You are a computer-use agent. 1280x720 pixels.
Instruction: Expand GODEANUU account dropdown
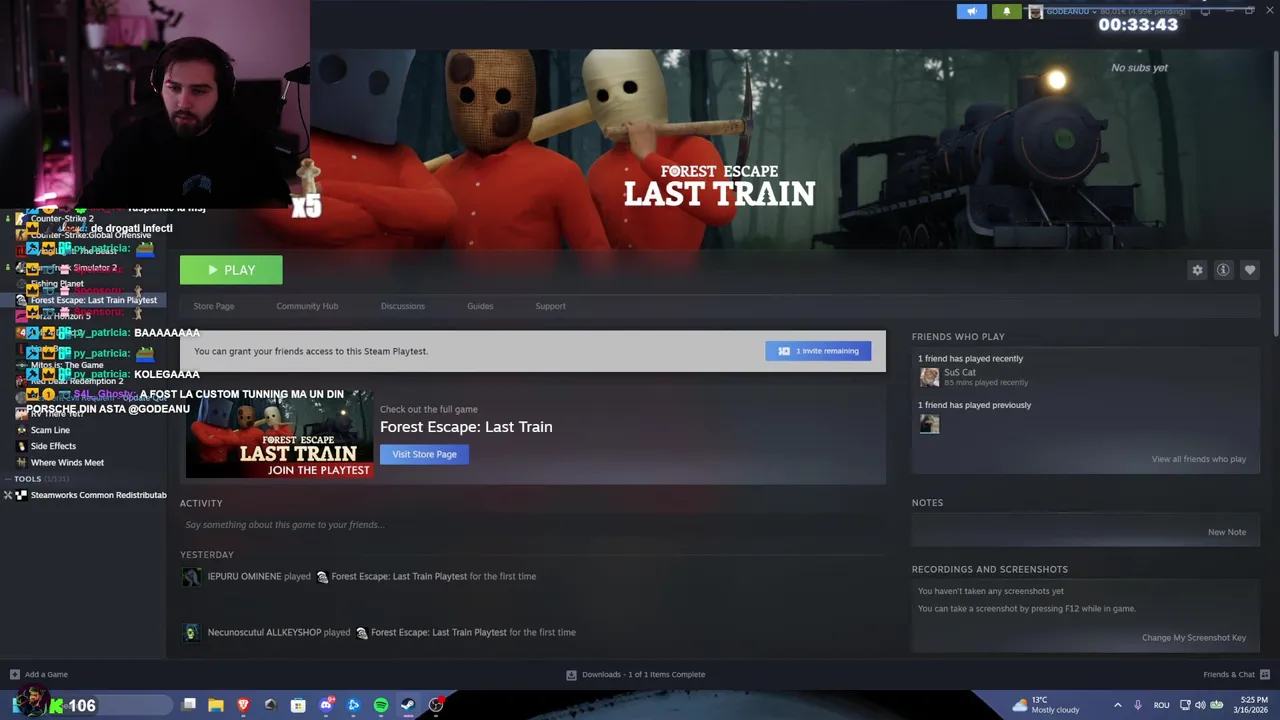click(x=1095, y=11)
